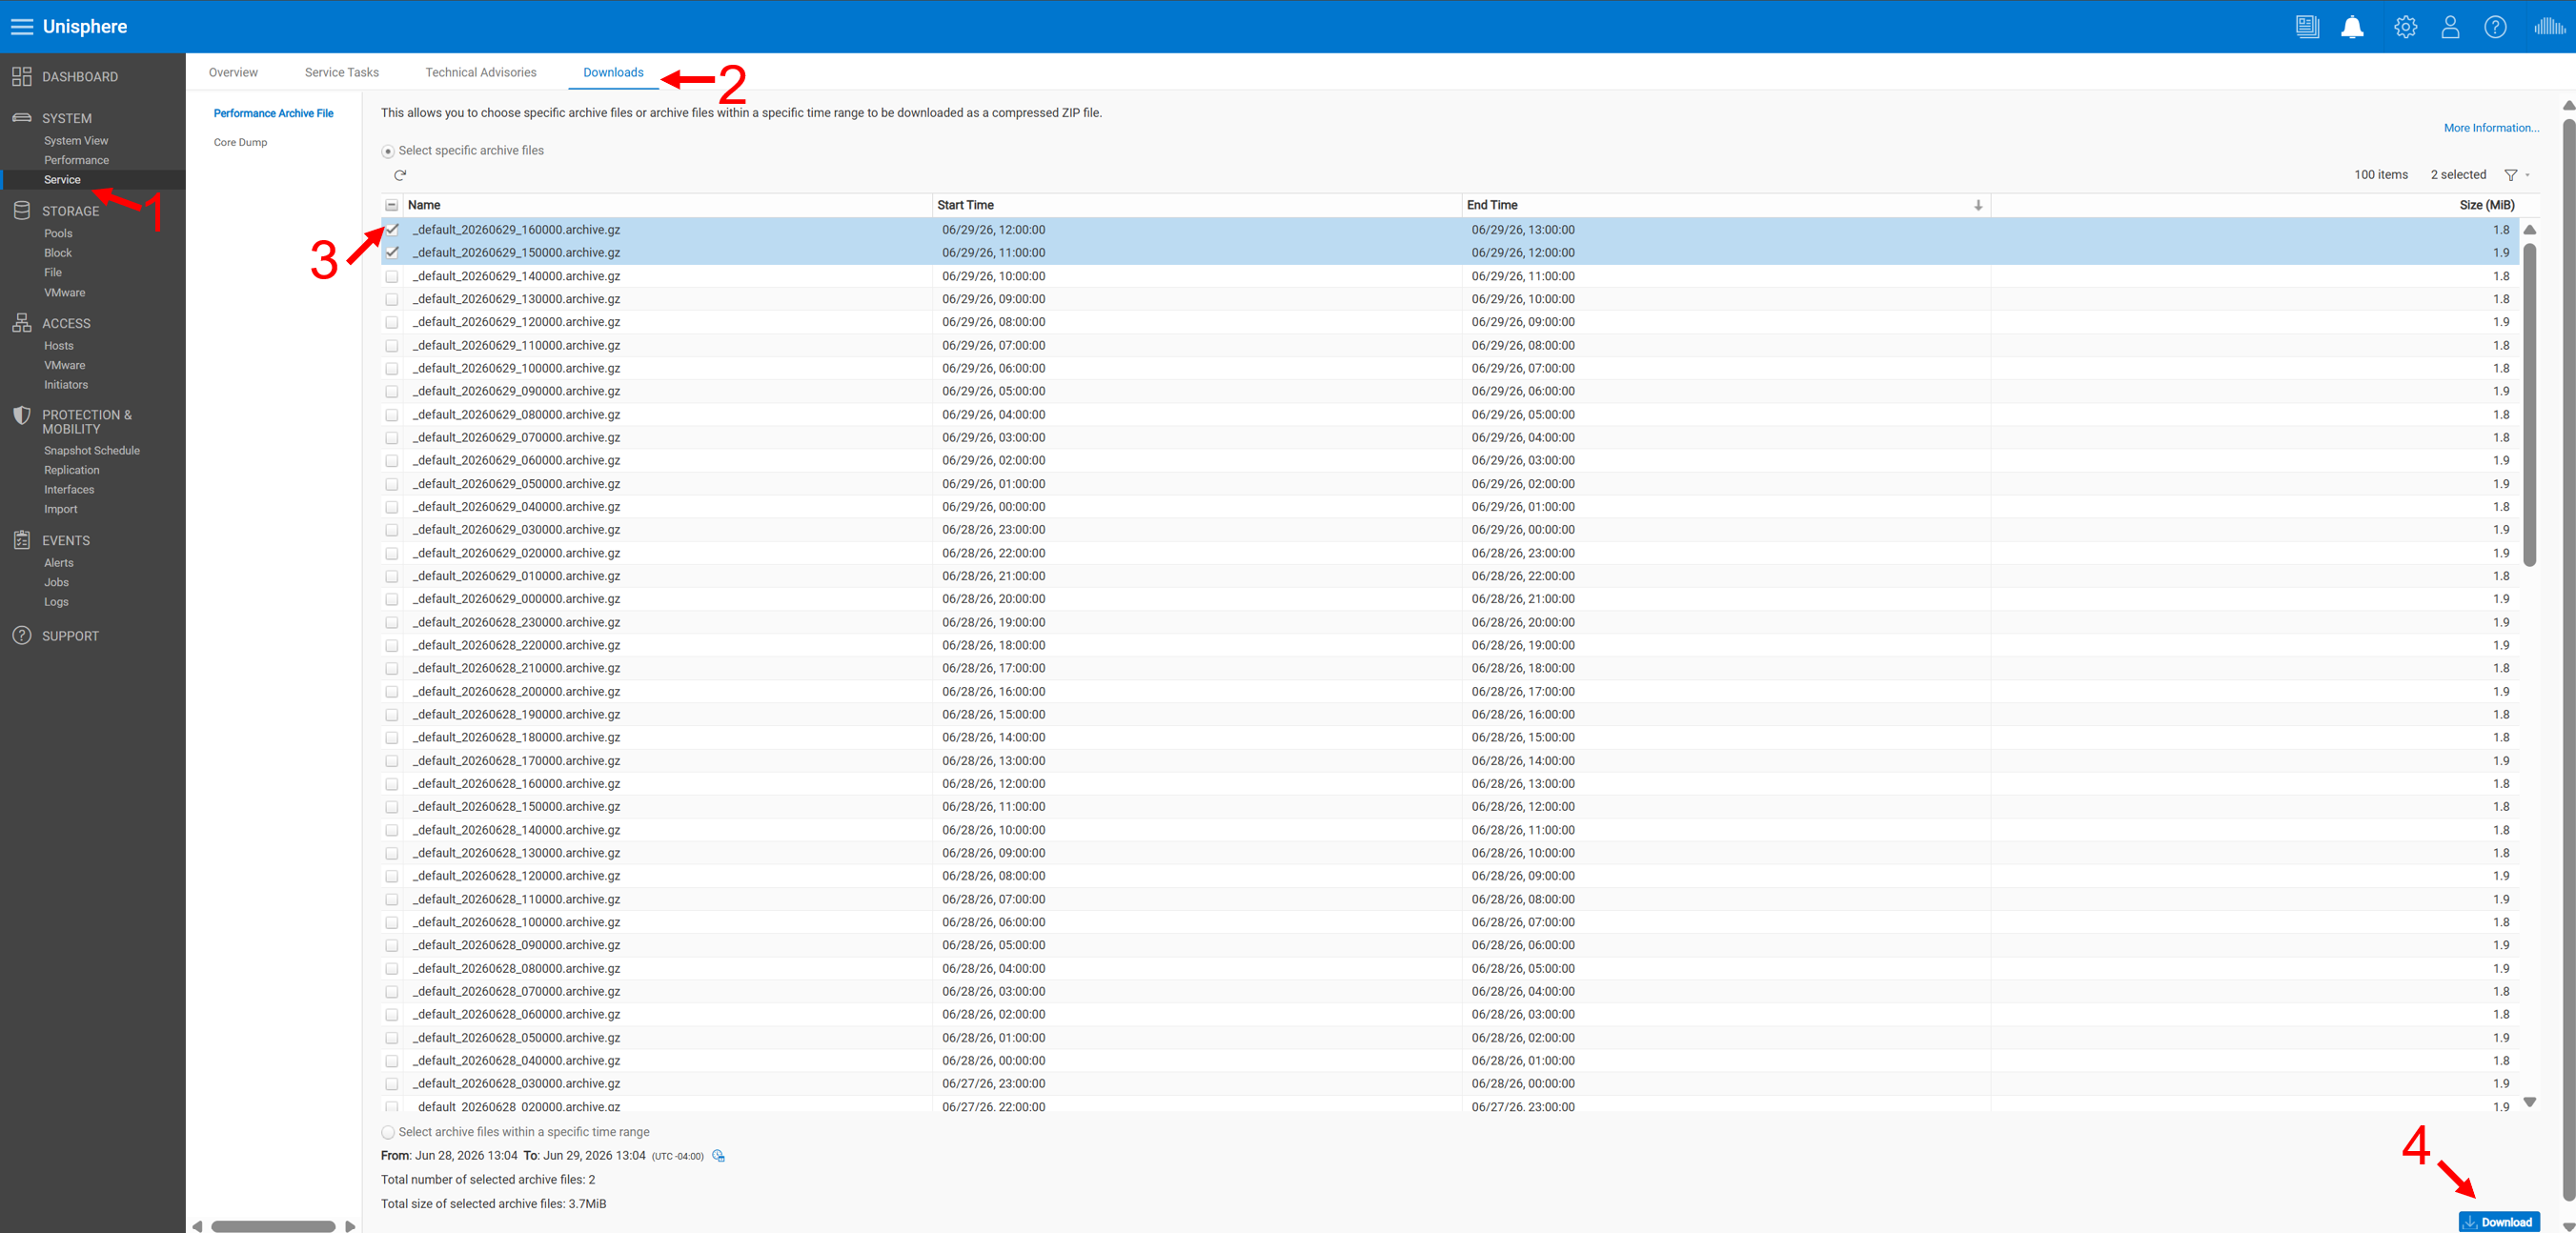2576x1233 pixels.
Task: Click horizontal scrollbar left arrow
Action: 197,1226
